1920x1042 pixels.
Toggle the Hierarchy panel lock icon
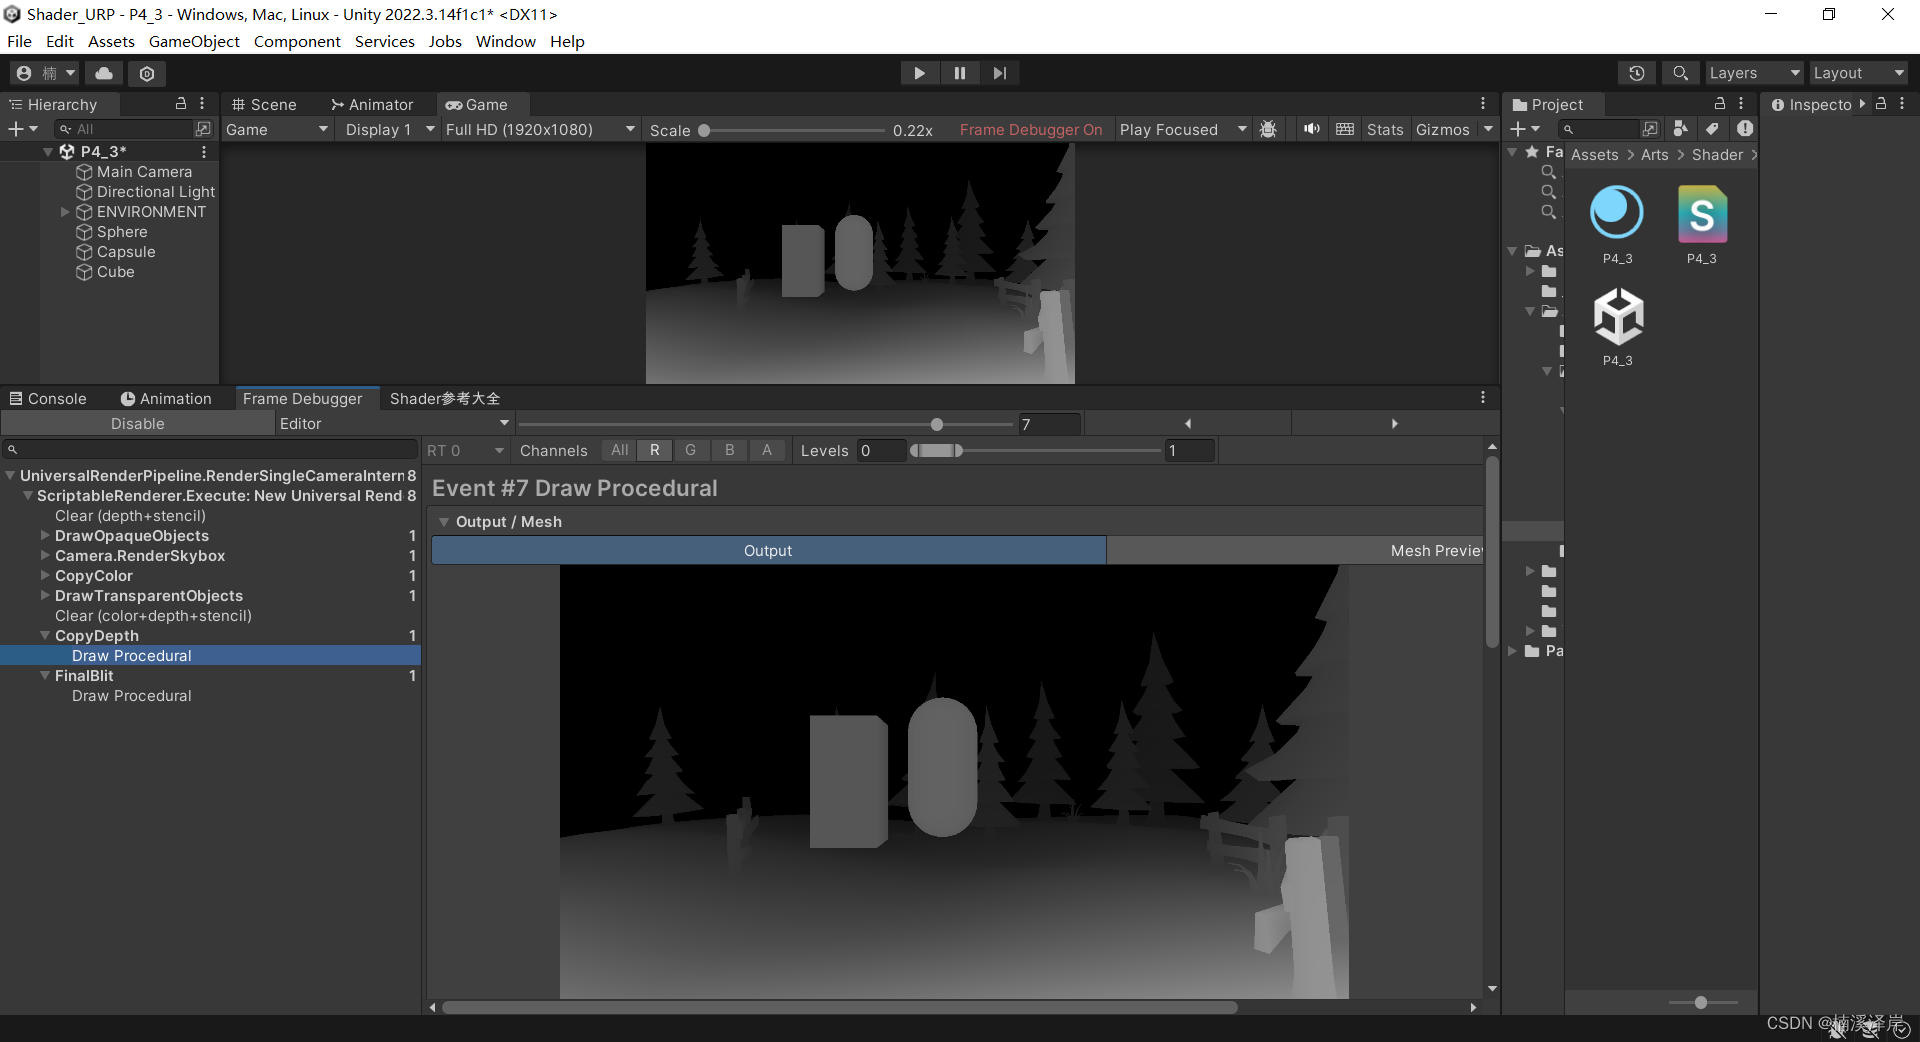pos(181,104)
